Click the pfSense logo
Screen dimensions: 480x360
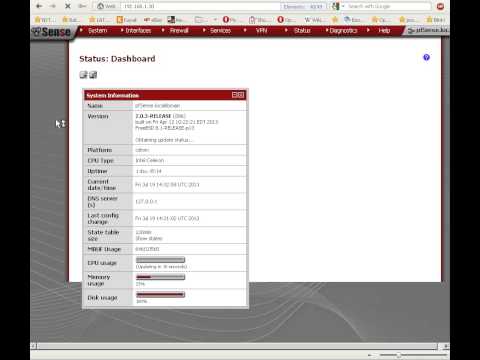[52, 32]
